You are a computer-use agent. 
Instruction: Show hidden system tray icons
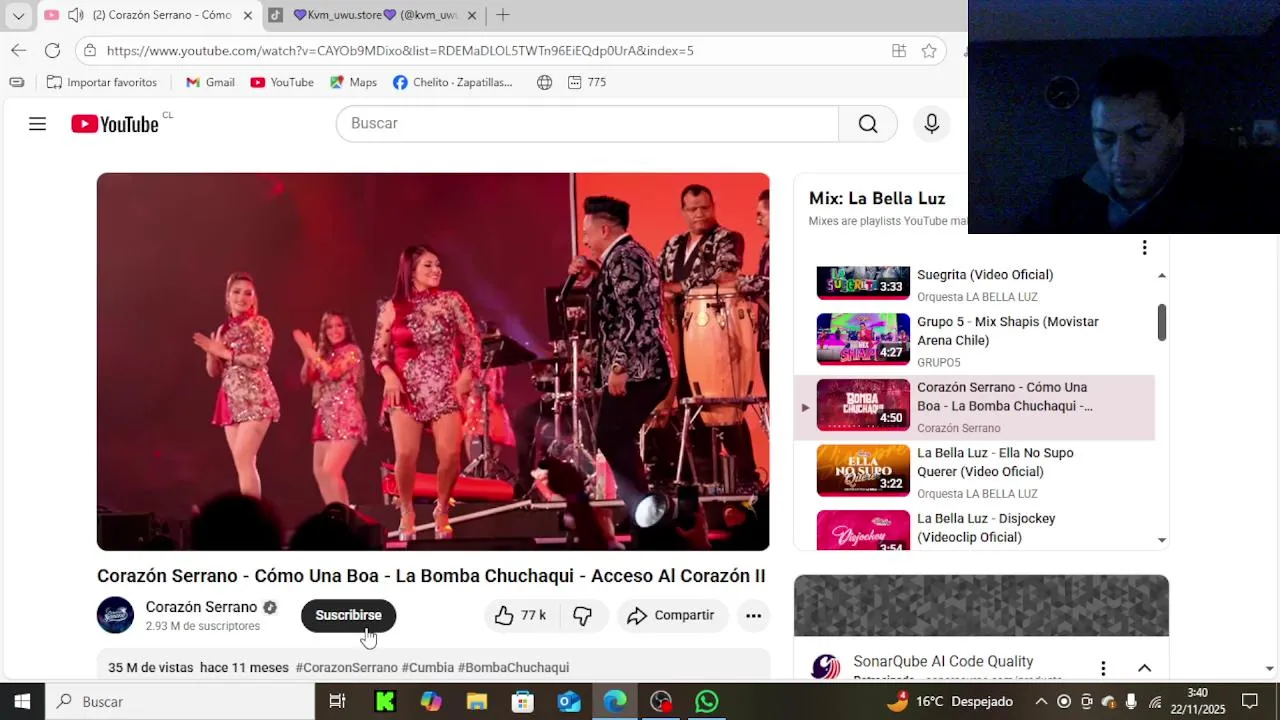click(1041, 702)
